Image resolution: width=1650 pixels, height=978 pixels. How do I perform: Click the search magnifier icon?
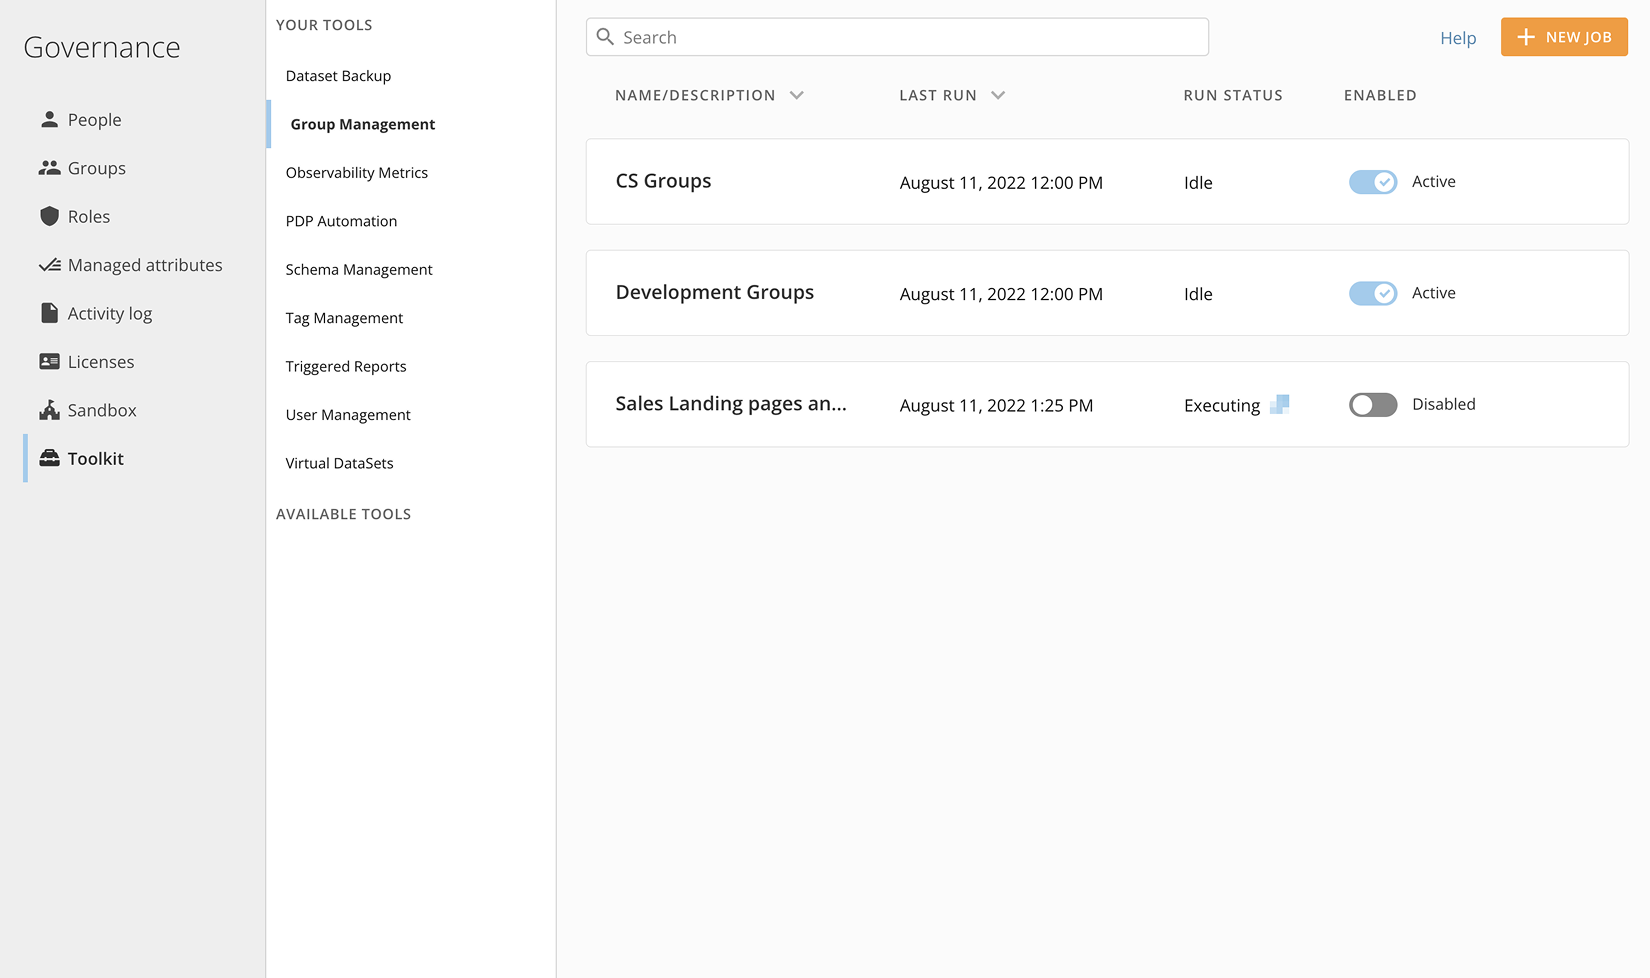pos(605,37)
